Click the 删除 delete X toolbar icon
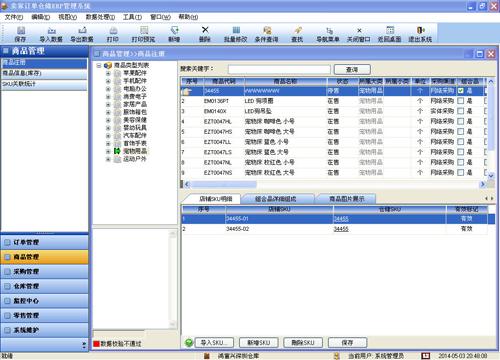 pyautogui.click(x=205, y=30)
